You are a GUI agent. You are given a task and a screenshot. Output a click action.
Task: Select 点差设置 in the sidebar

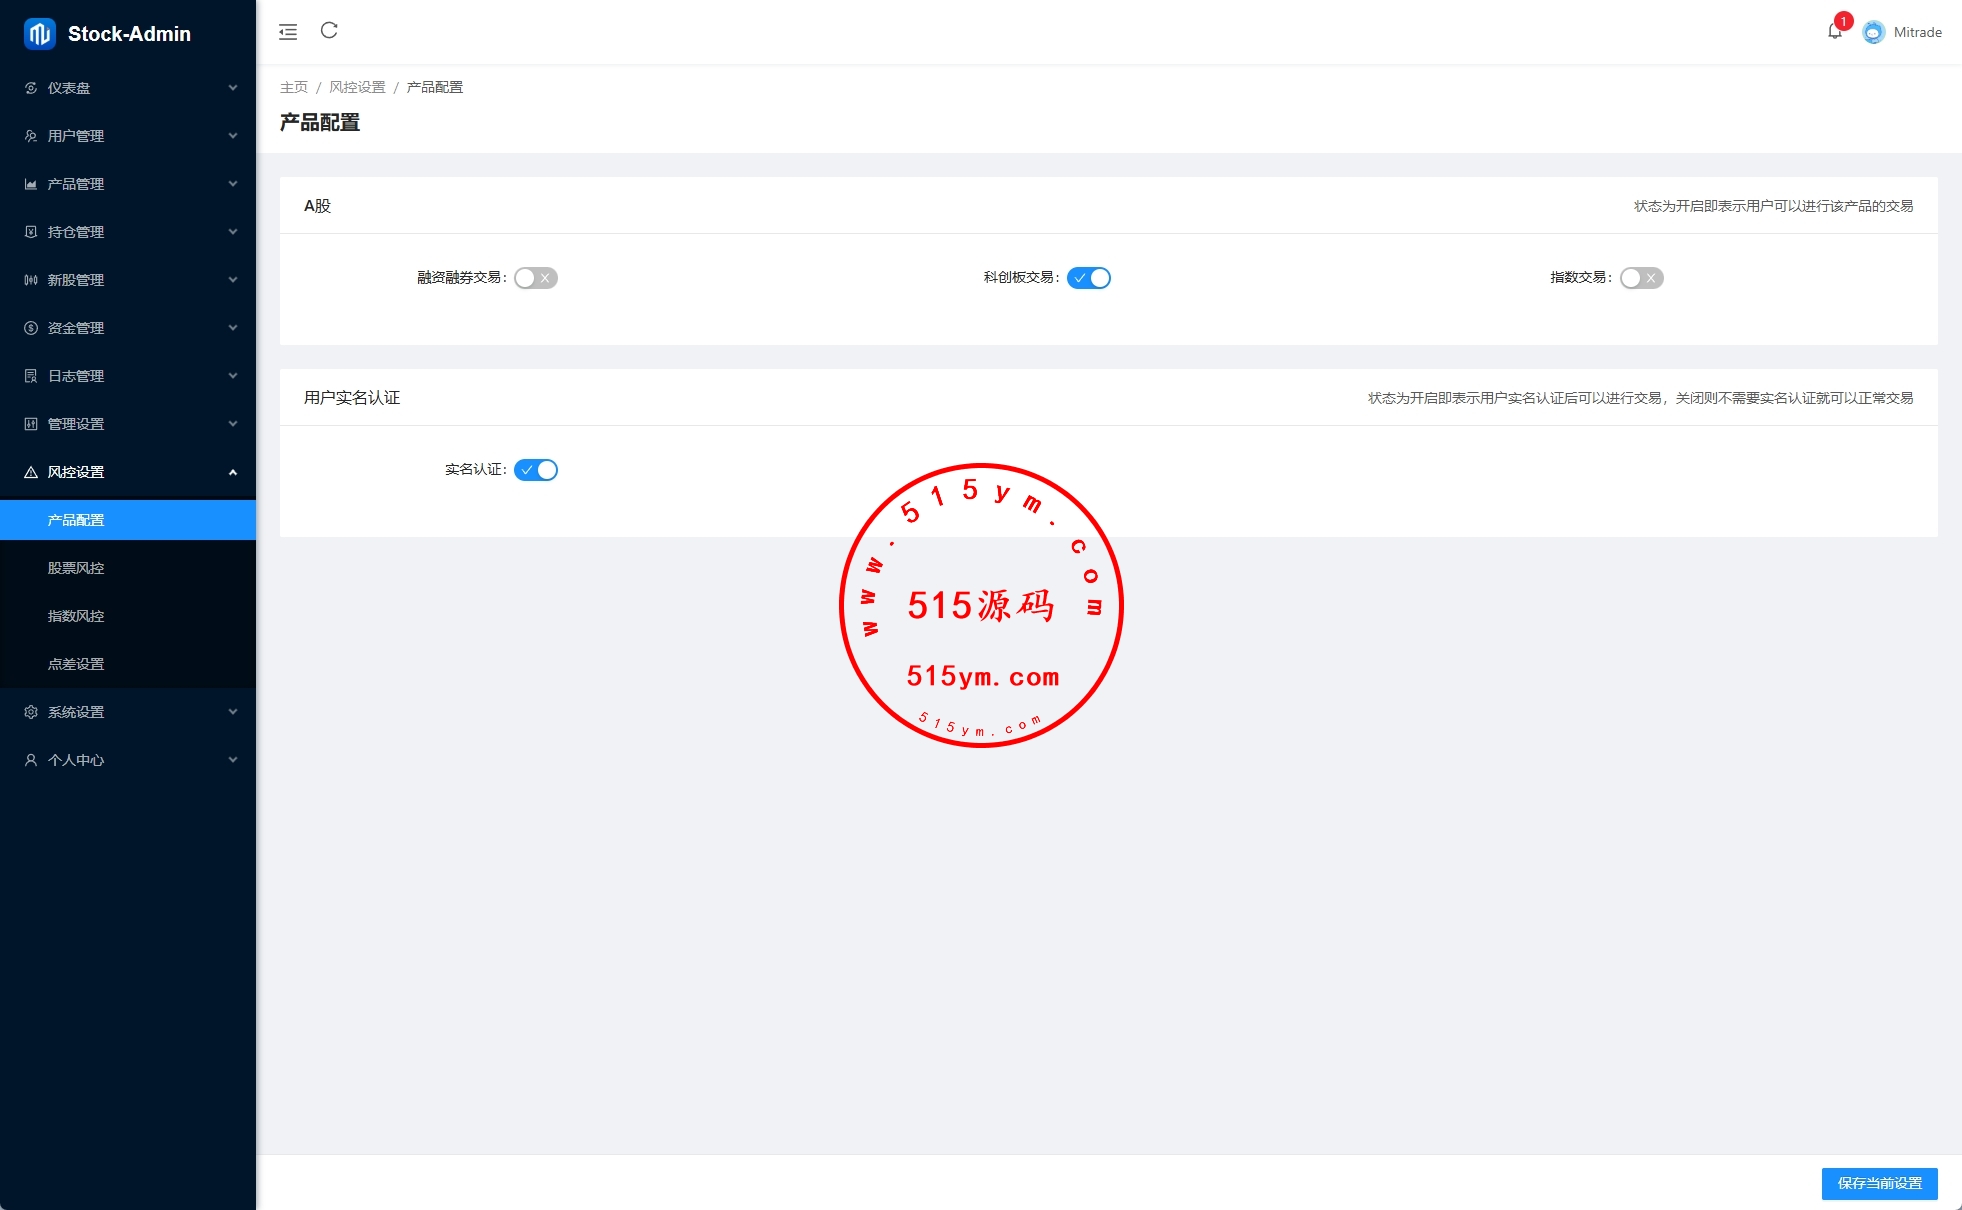76,664
